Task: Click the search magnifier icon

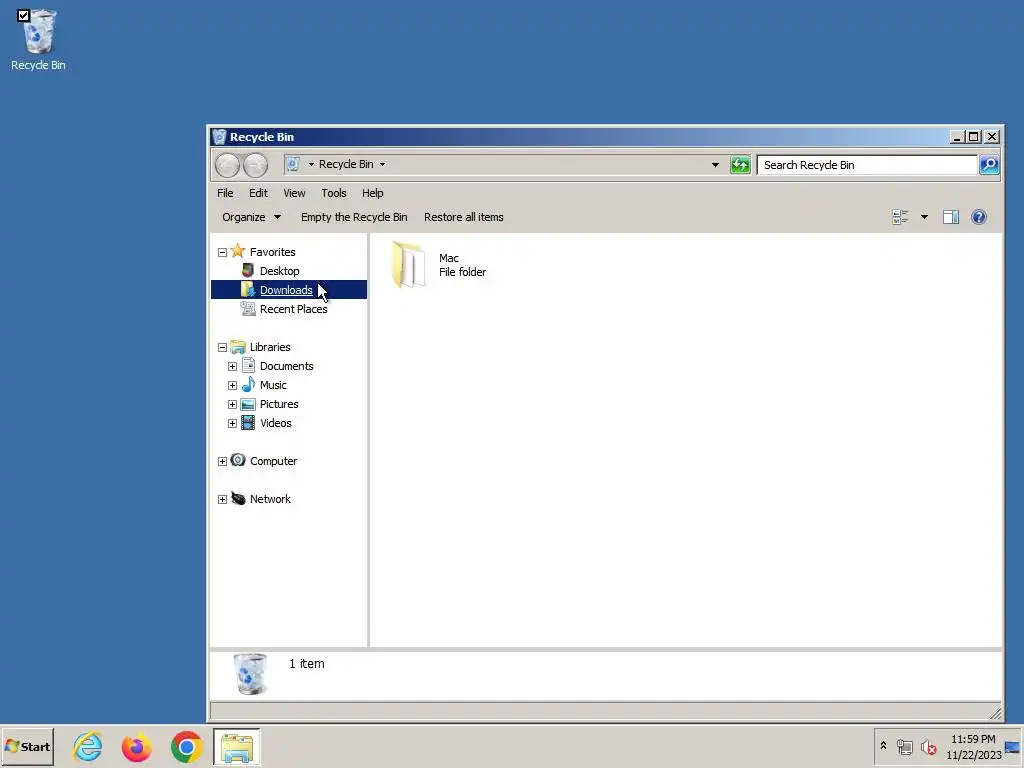Action: [x=989, y=165]
